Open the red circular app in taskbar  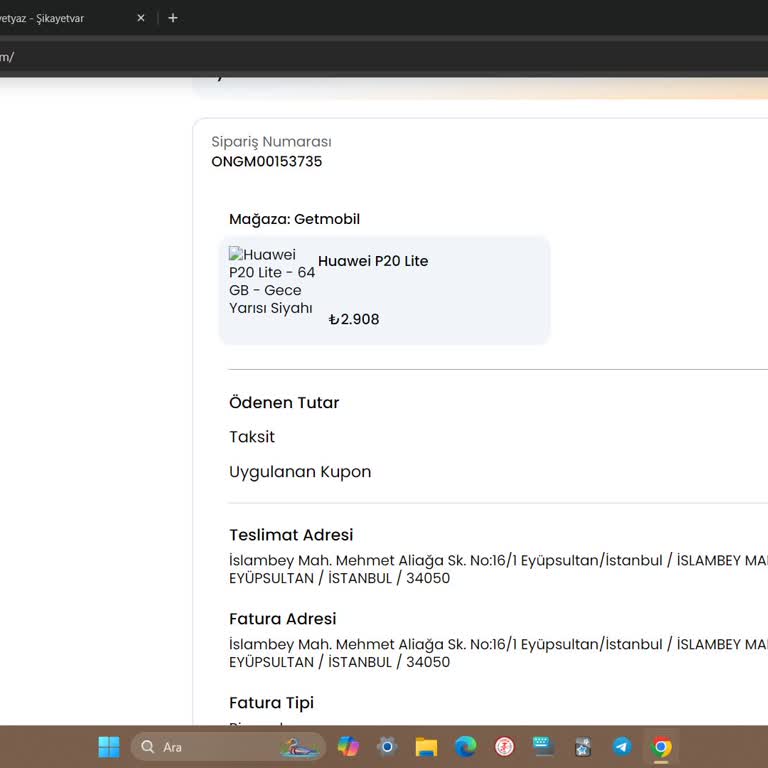click(x=505, y=747)
